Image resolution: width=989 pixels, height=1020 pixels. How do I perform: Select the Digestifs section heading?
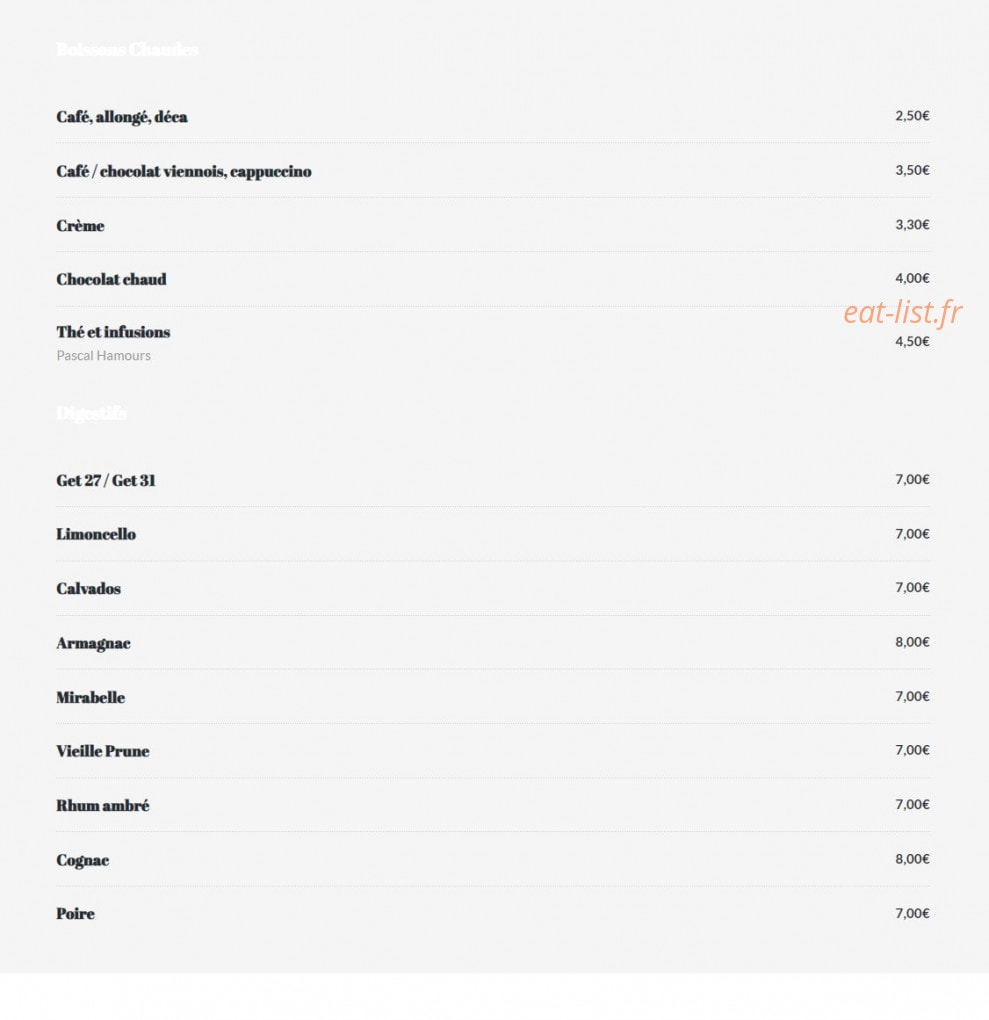tap(91, 414)
